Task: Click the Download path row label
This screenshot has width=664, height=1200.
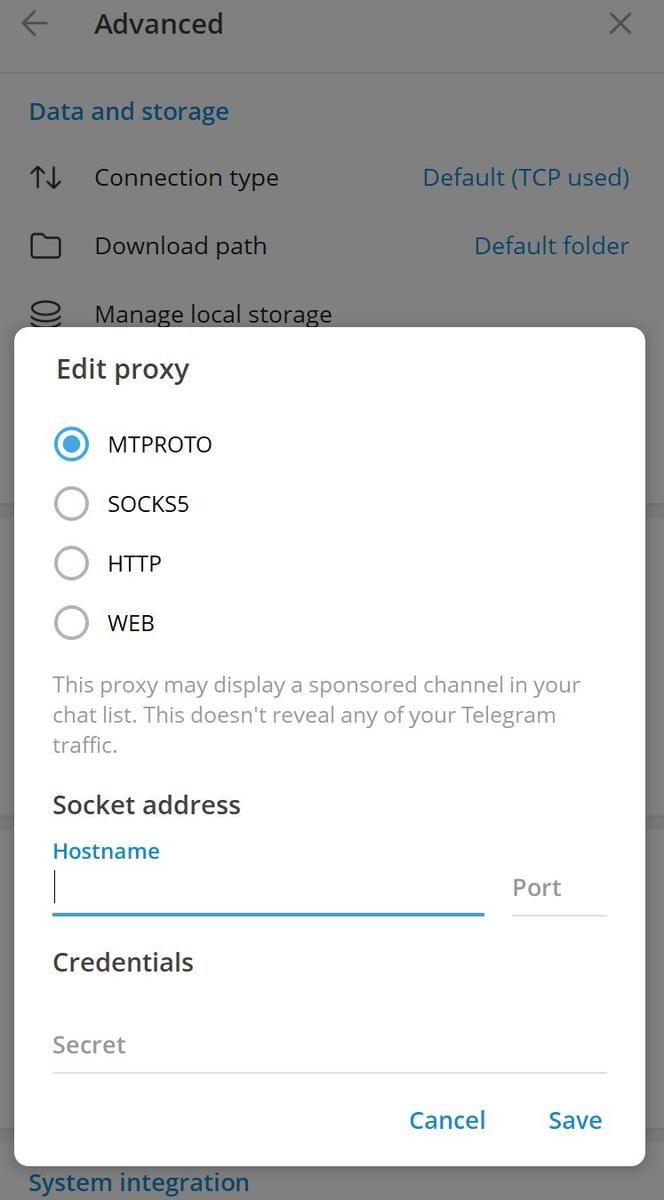Action: (x=181, y=246)
